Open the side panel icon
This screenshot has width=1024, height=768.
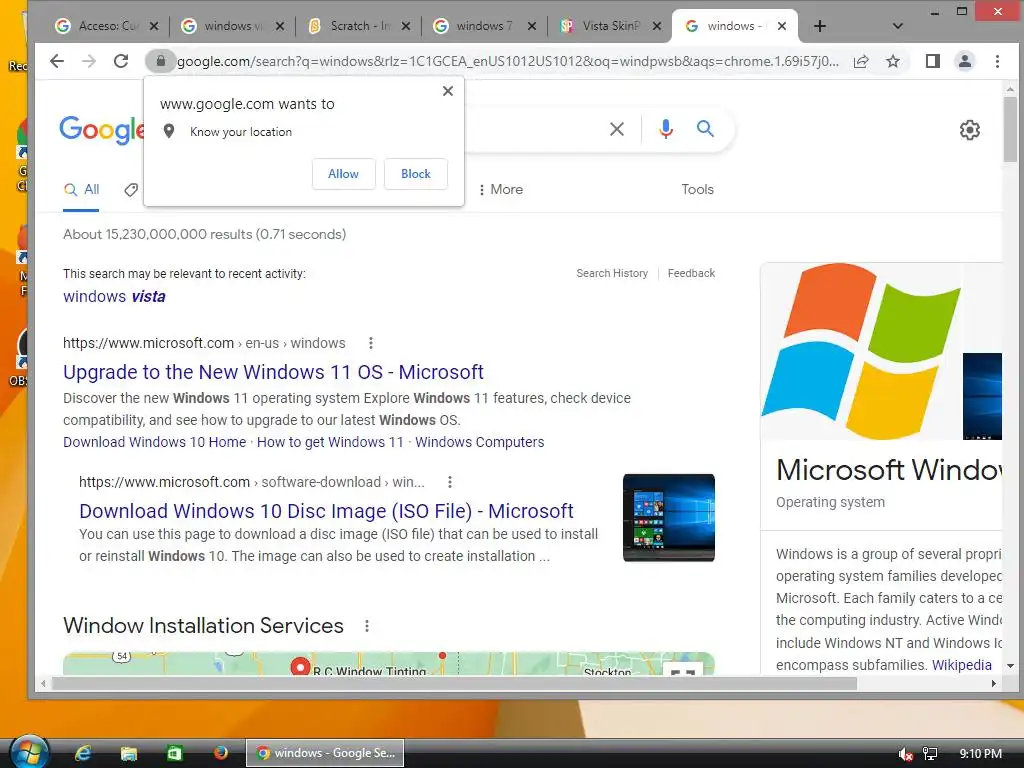(933, 61)
